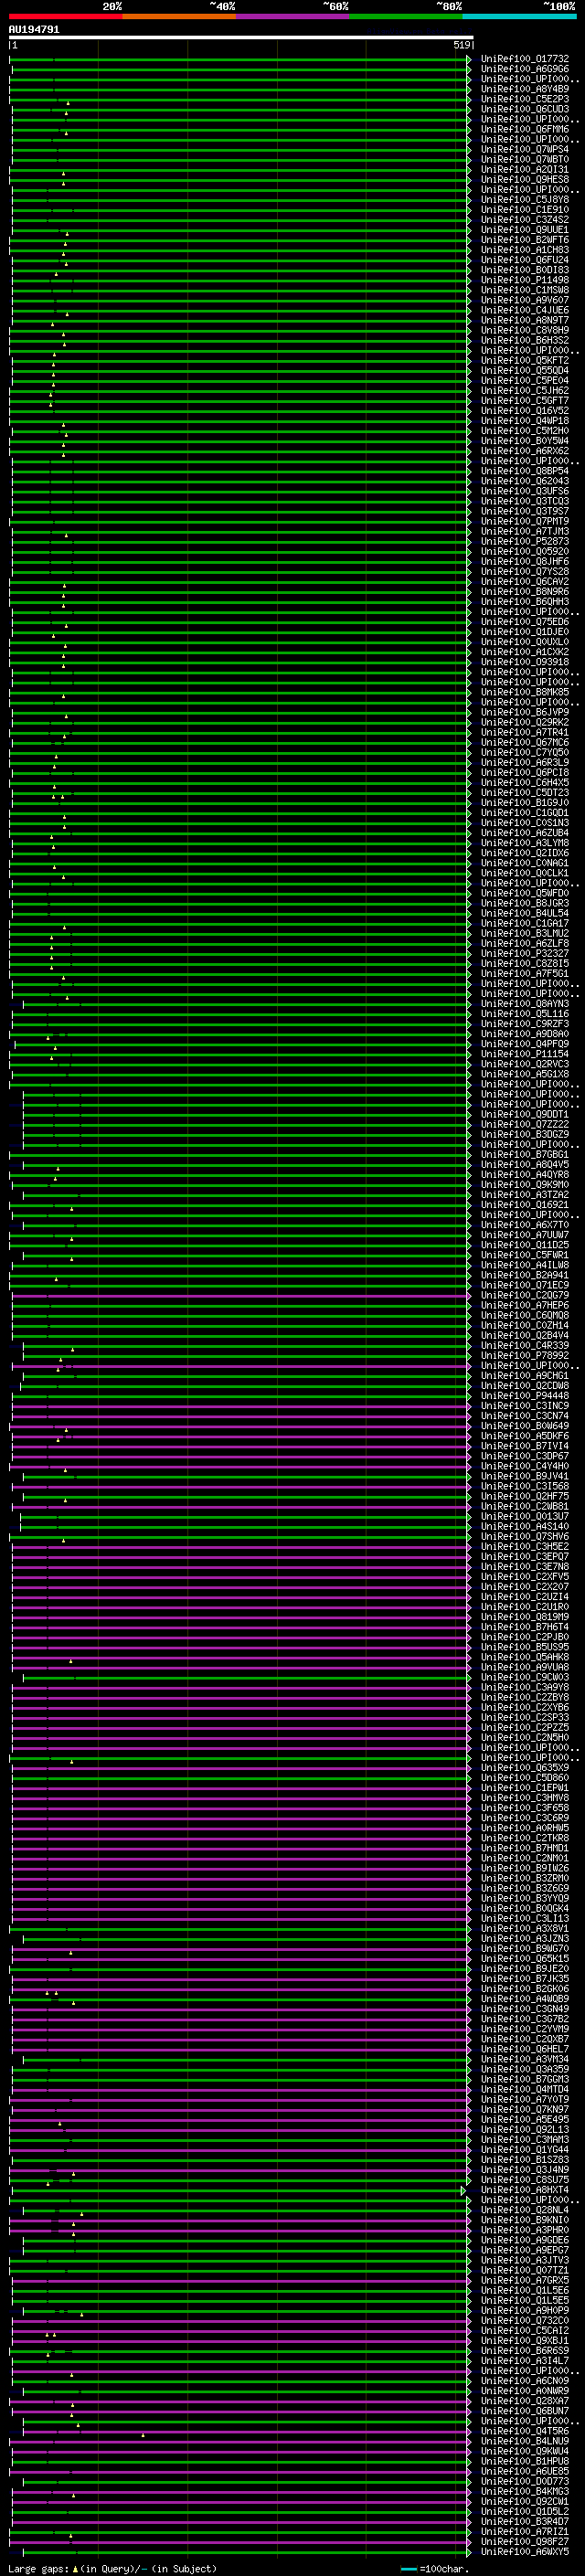
Task: Open the UniRef100_Q4PFQ9 hit
Action: [x=524, y=1043]
